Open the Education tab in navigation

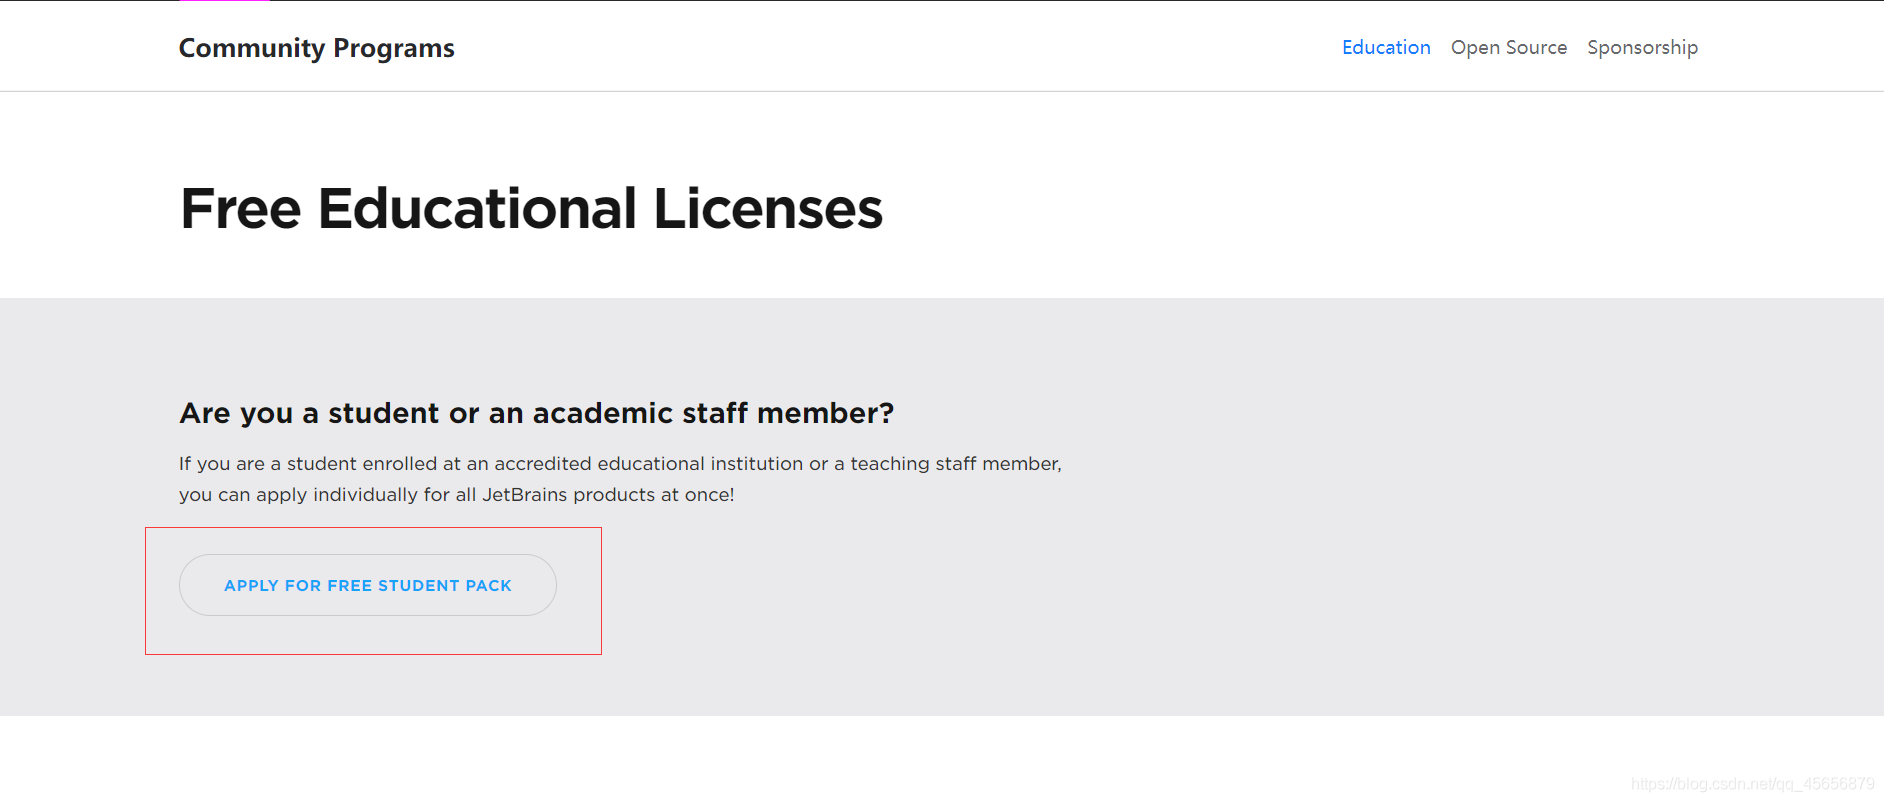coord(1385,47)
